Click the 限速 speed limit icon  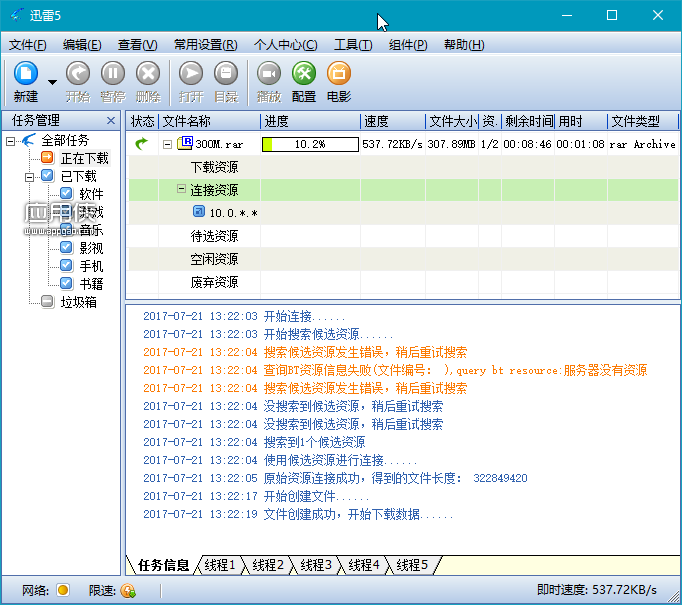[128, 591]
